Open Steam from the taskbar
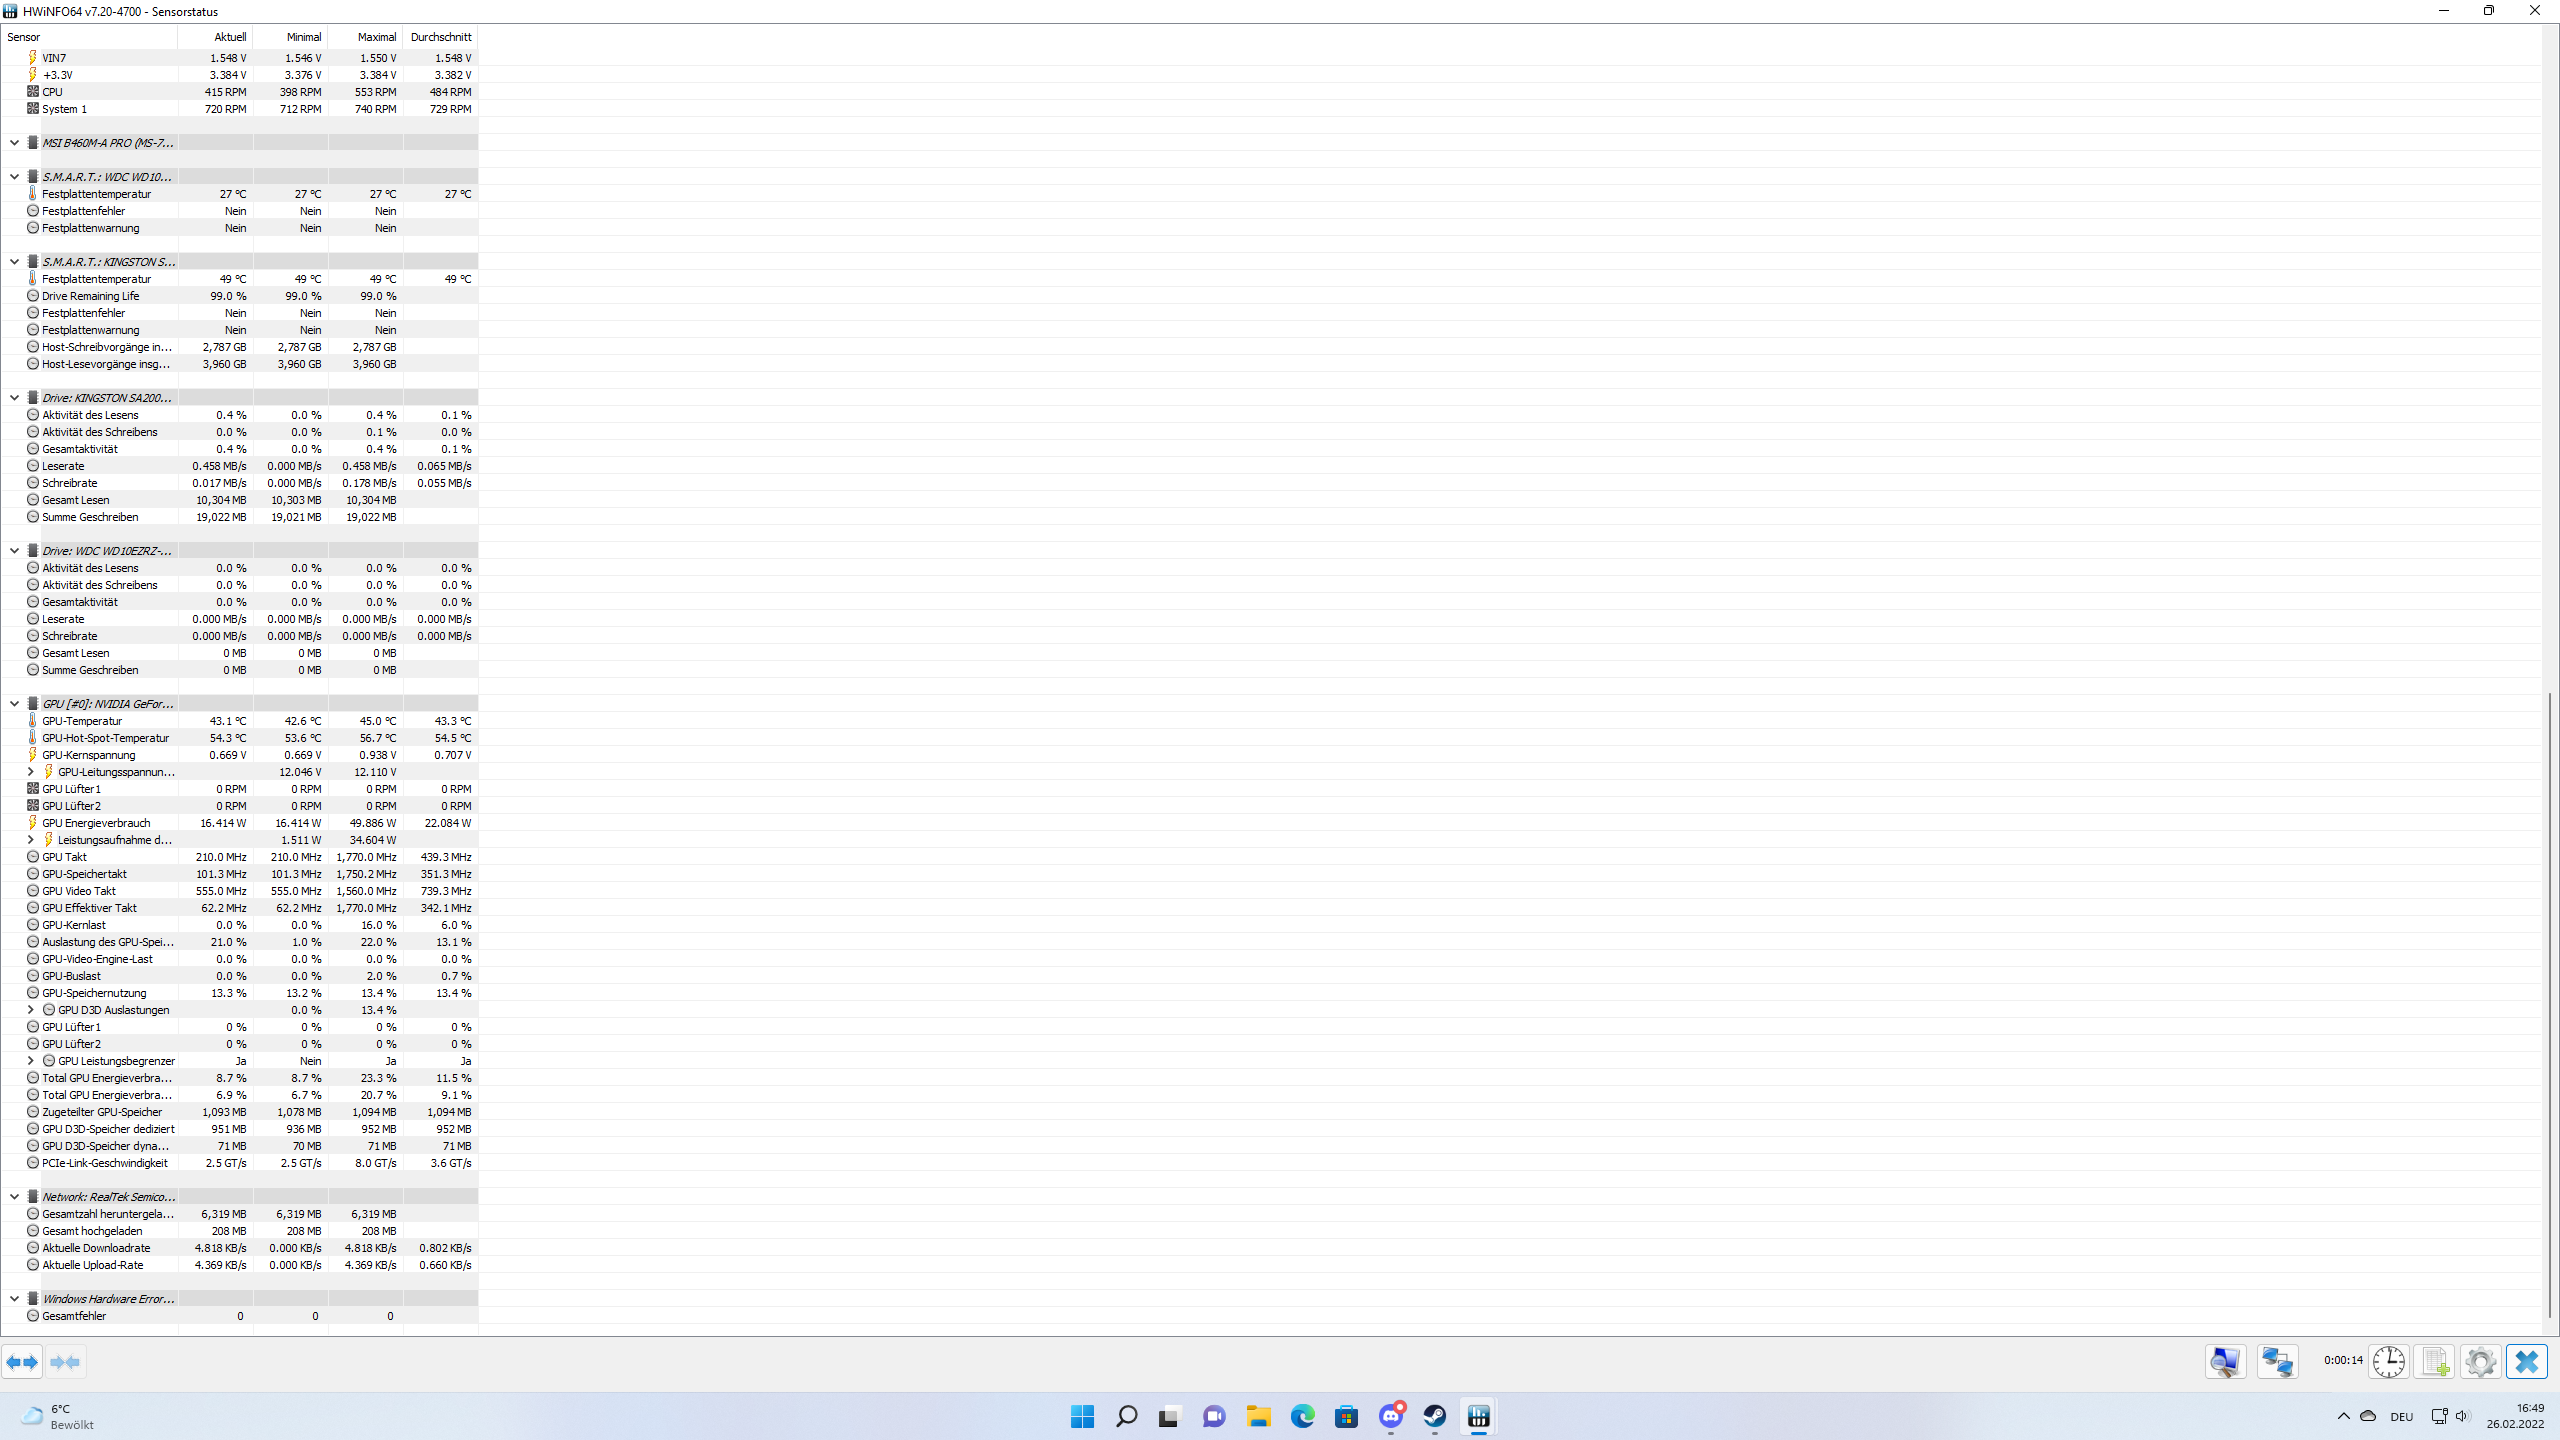 [x=1434, y=1416]
